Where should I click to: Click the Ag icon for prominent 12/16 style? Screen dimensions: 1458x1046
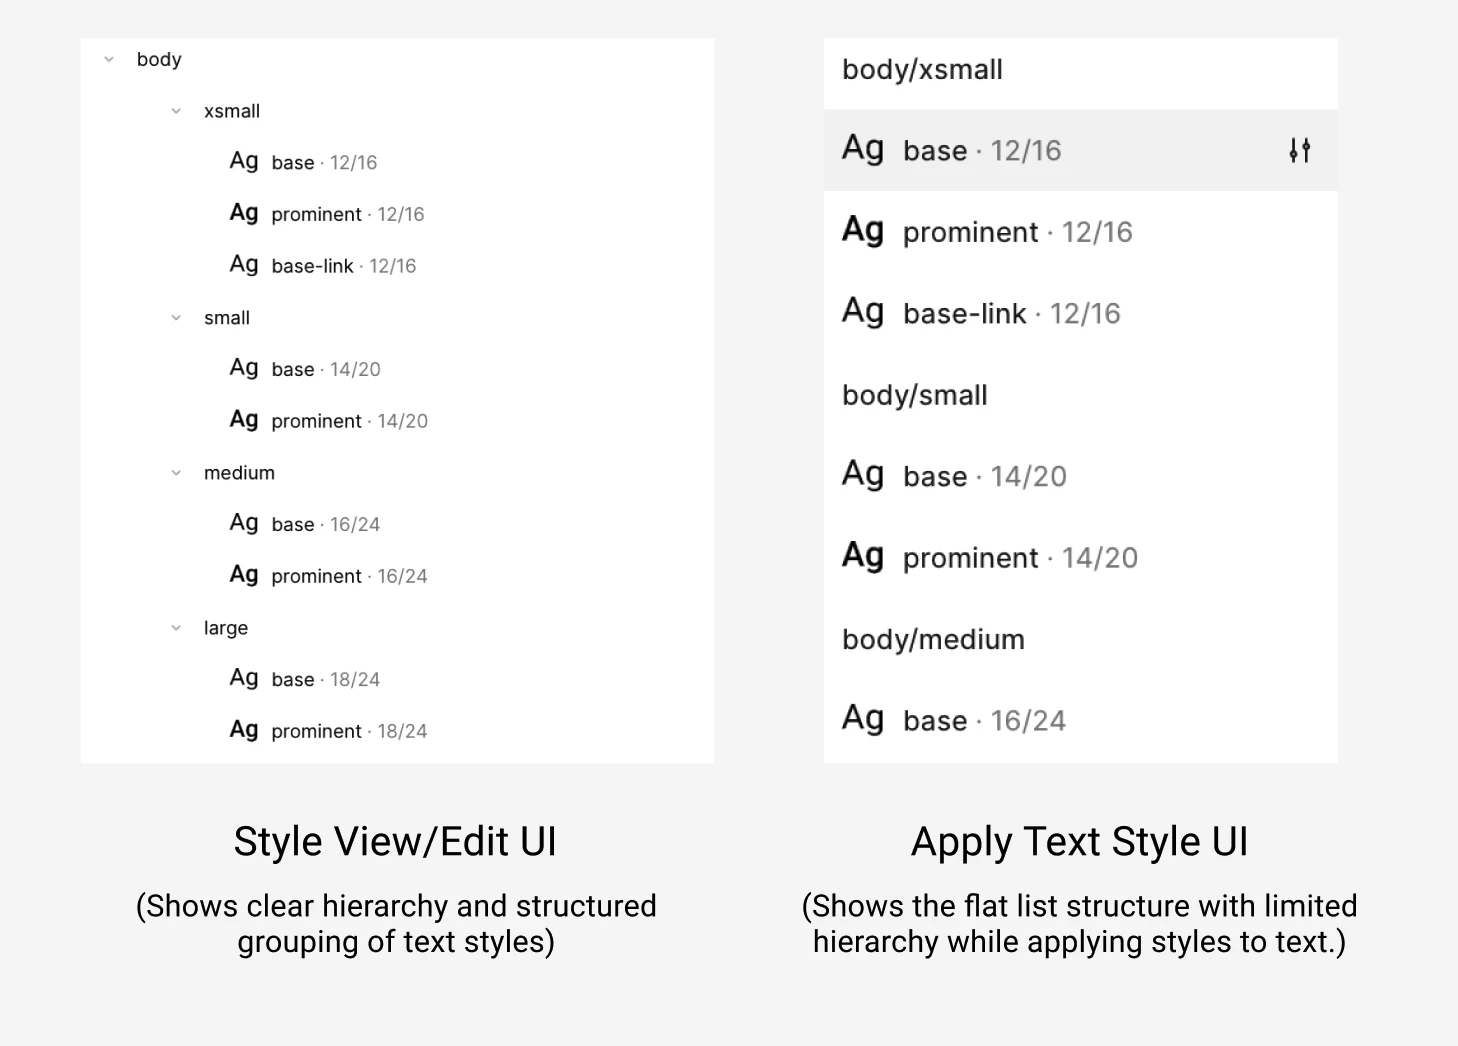click(x=243, y=212)
